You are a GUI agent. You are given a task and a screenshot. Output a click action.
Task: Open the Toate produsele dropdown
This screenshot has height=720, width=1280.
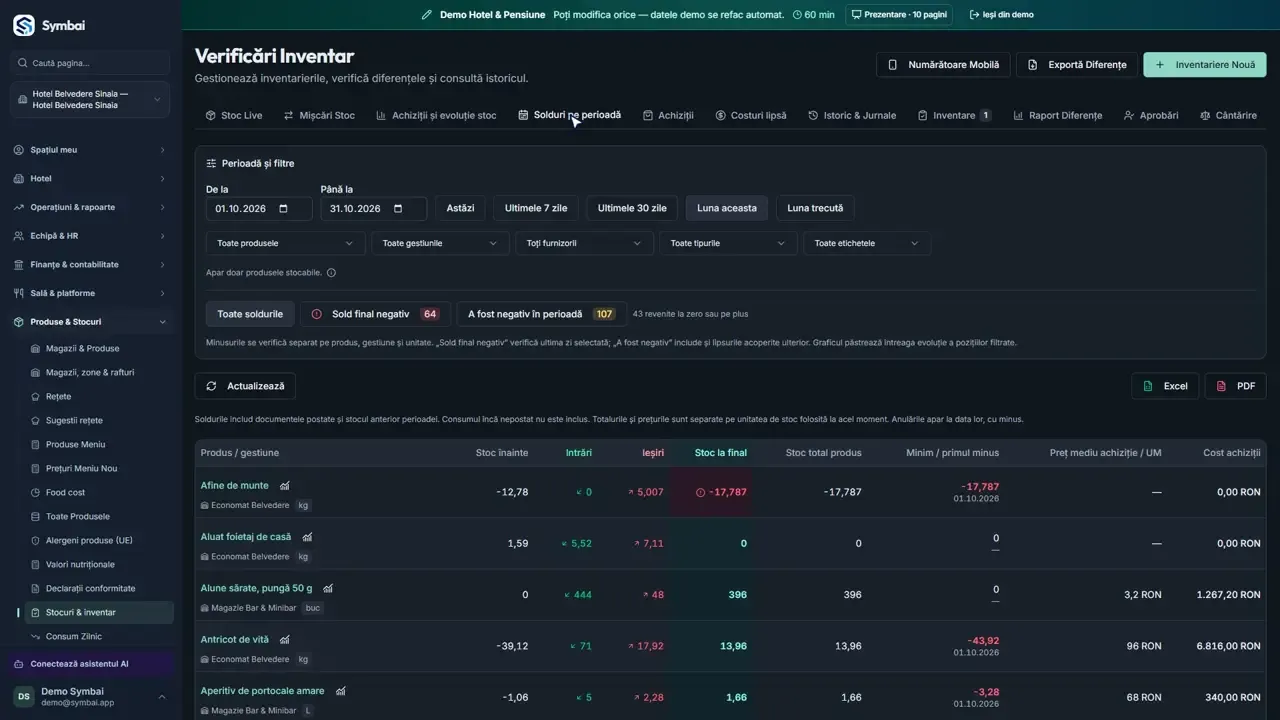[285, 243]
